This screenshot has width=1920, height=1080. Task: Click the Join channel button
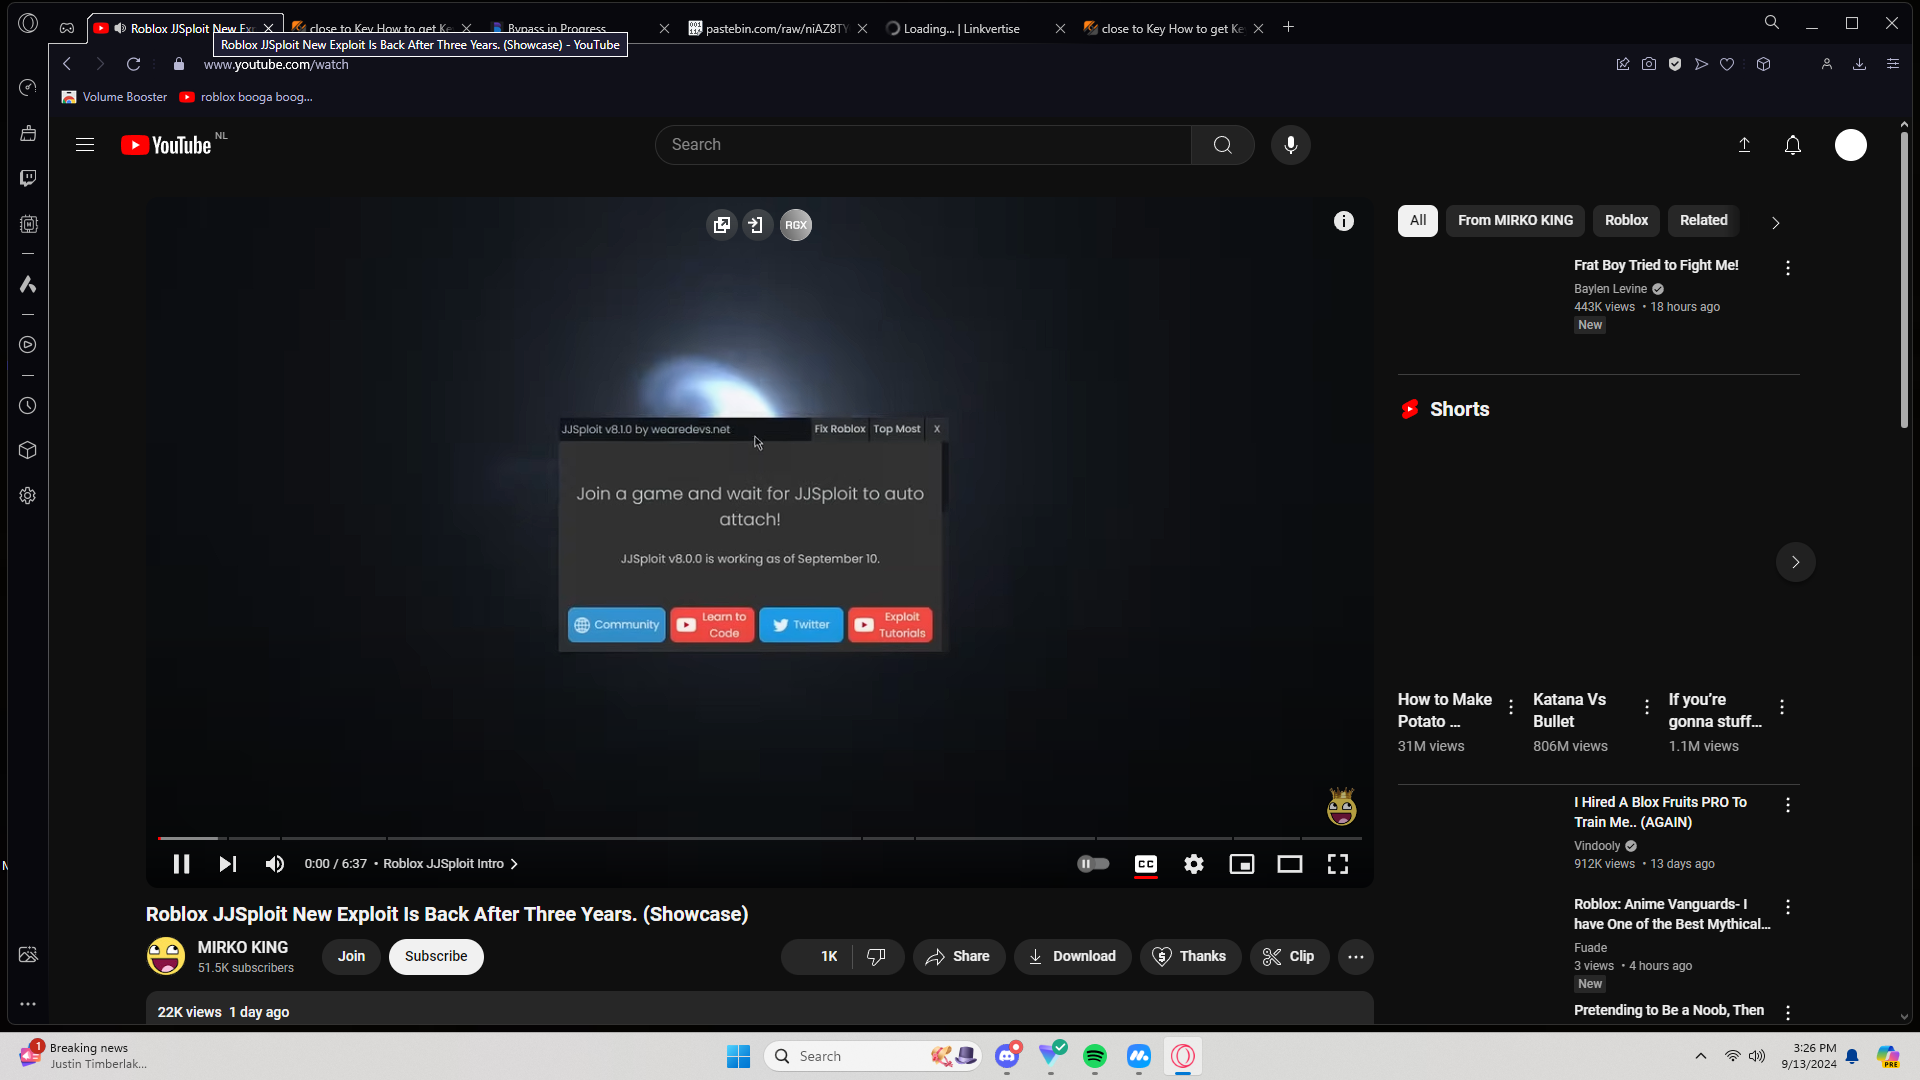351,957
